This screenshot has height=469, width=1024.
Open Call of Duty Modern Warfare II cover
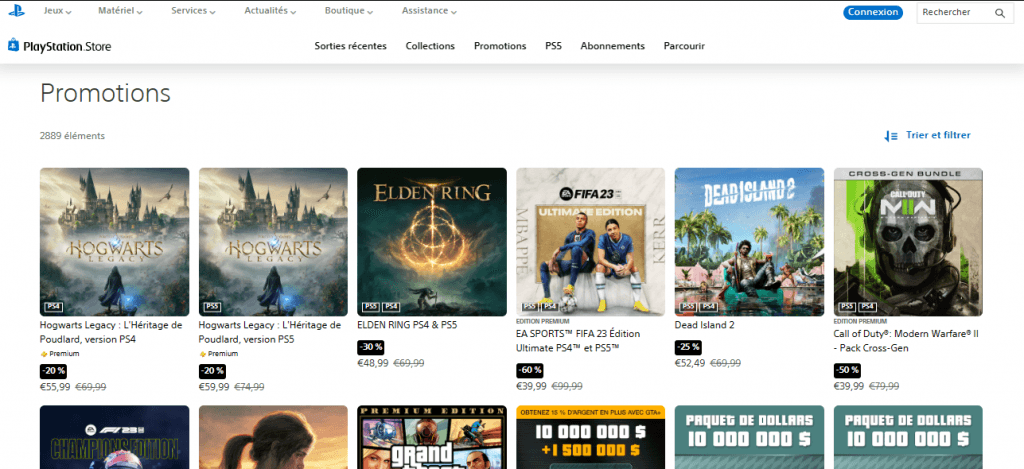click(x=908, y=242)
